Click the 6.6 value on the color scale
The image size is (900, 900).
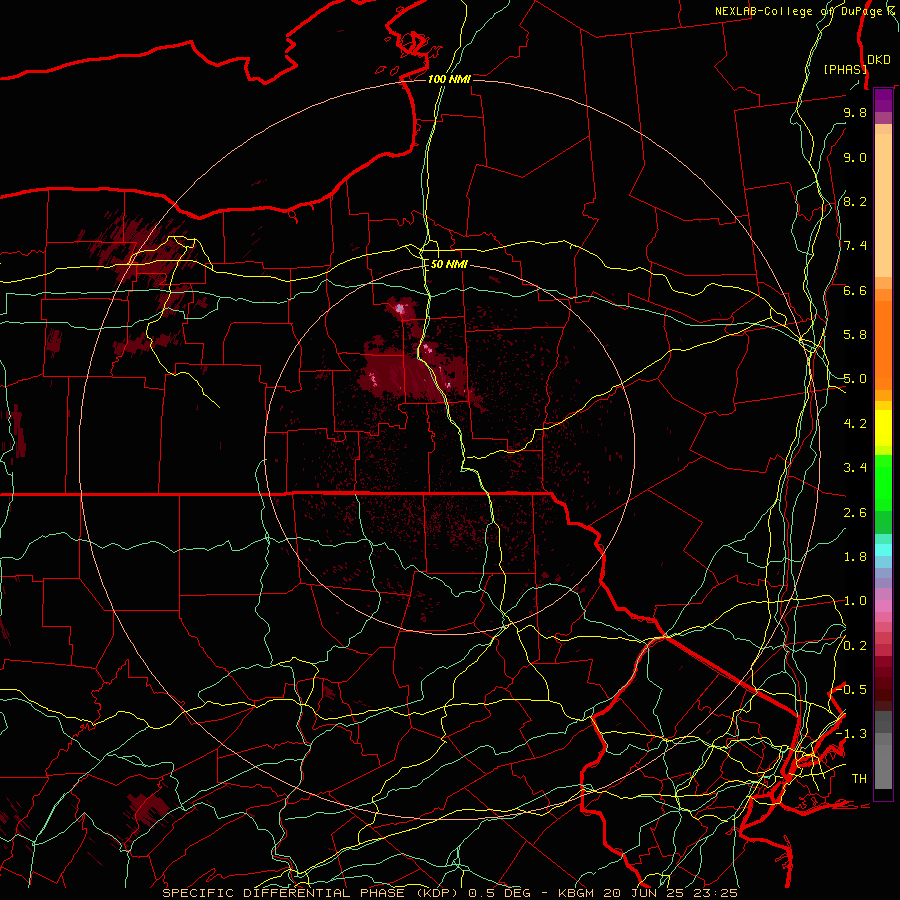point(855,290)
